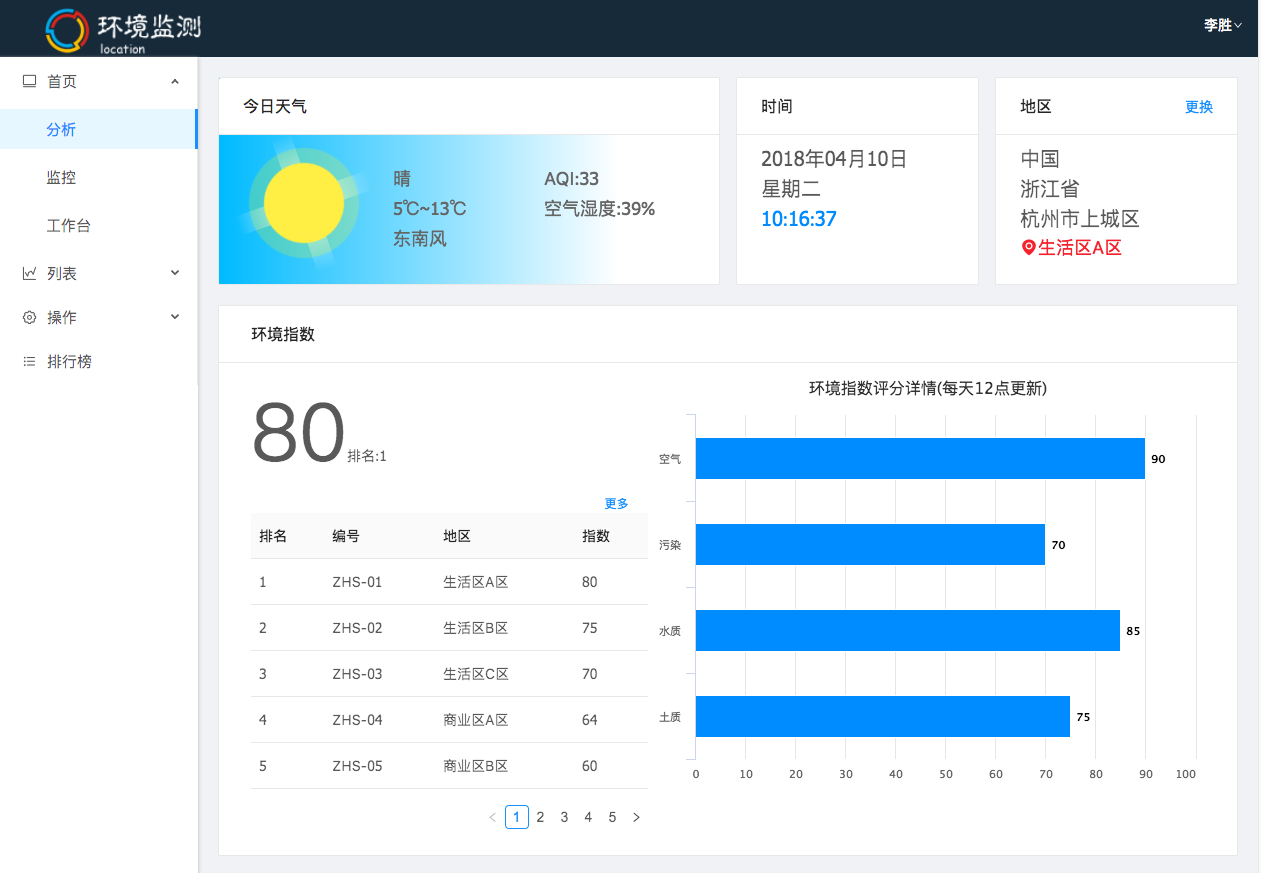This screenshot has width=1261, height=873.
Task: Click the 土质 bar in the chart
Action: [x=883, y=716]
